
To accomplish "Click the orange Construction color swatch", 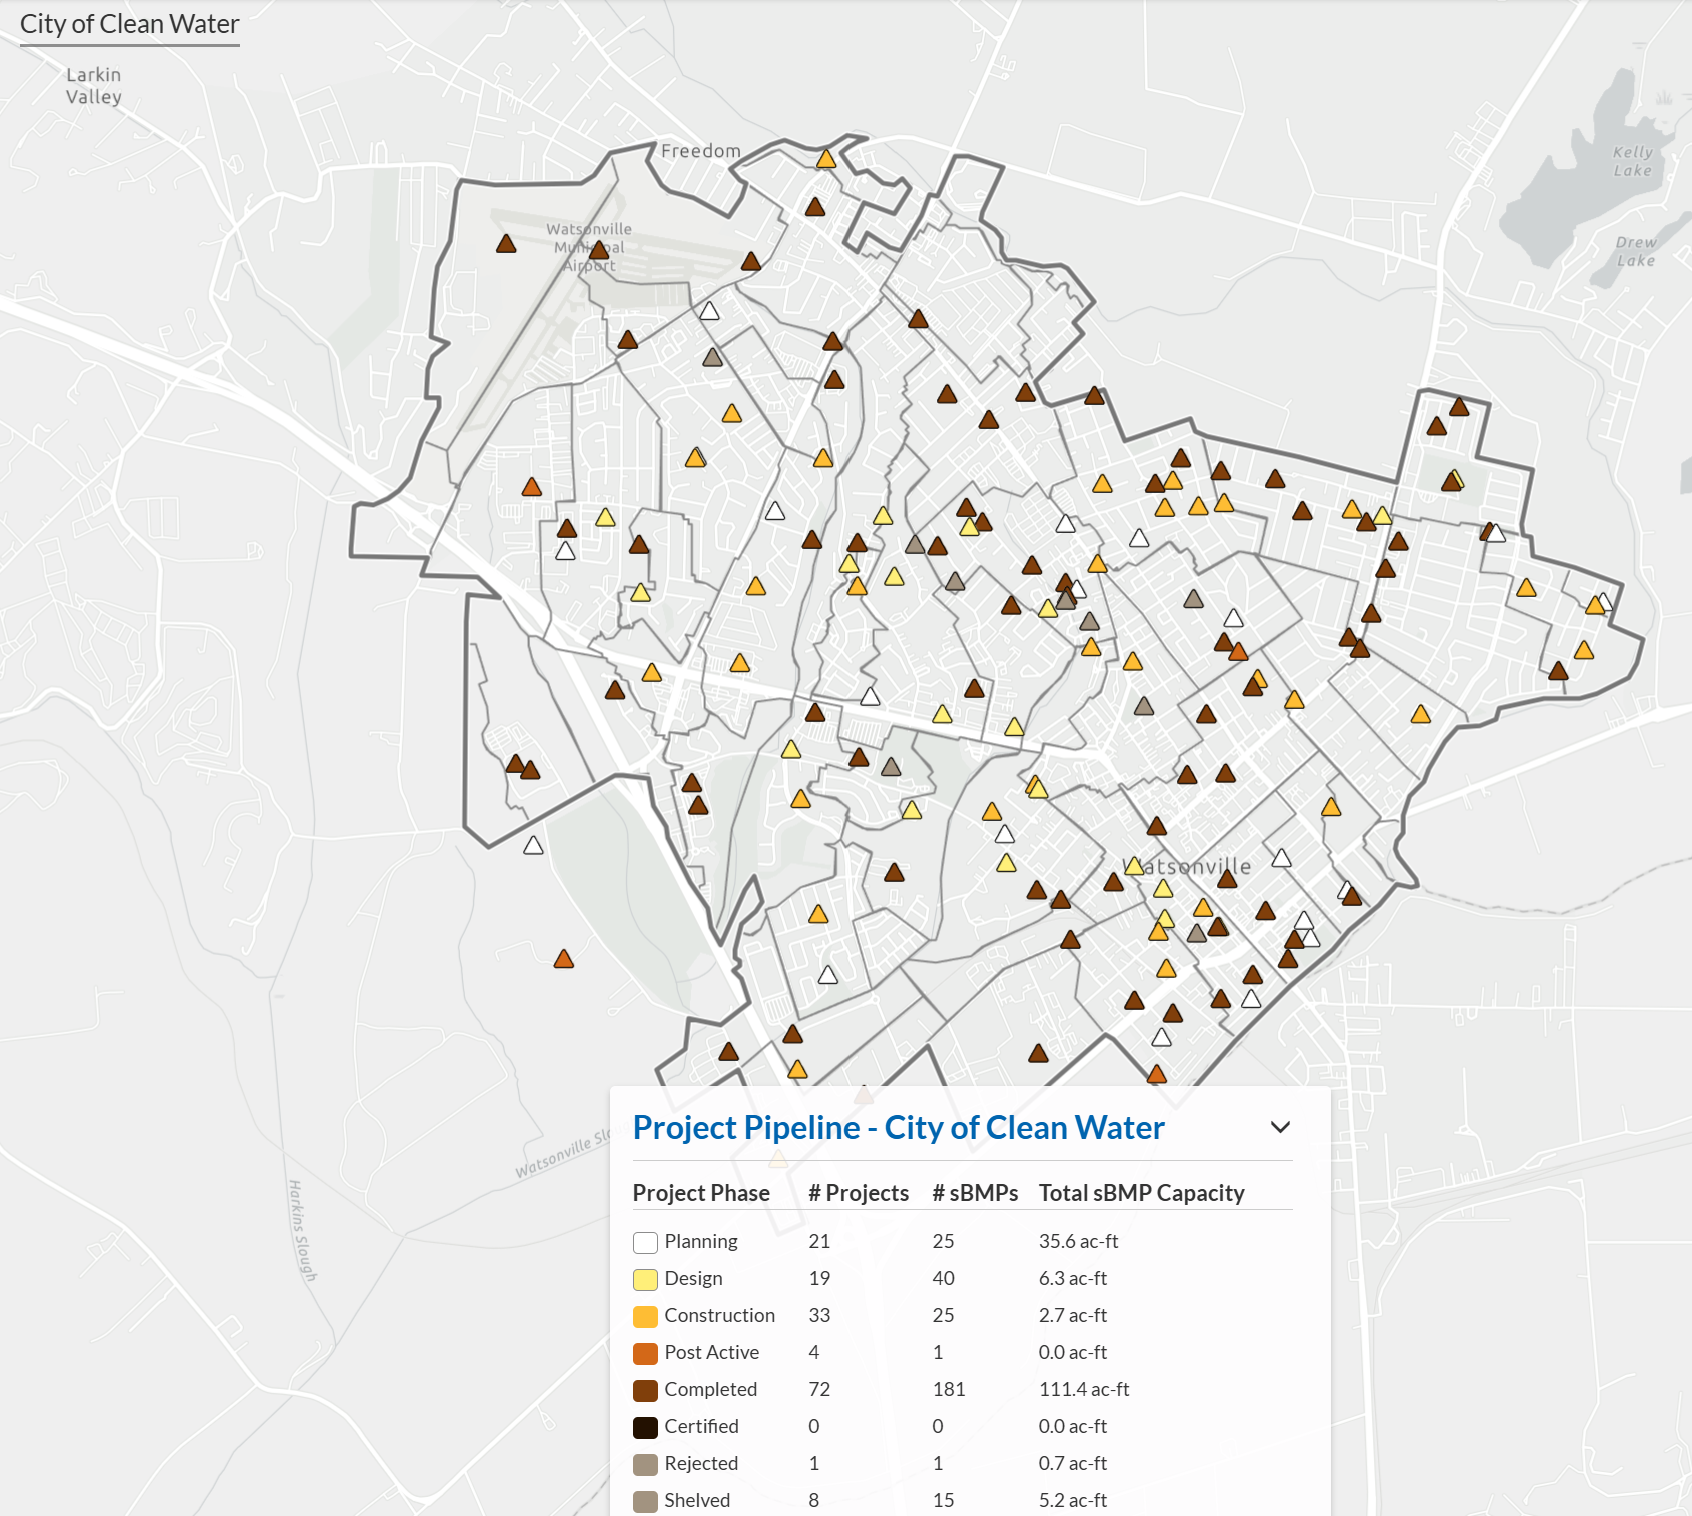I will point(645,1316).
